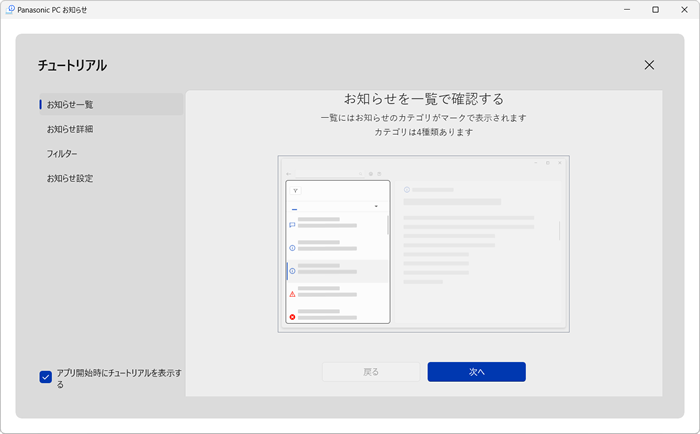Click the red error circle category icon
Screen dimensions: 700x434
(292, 316)
